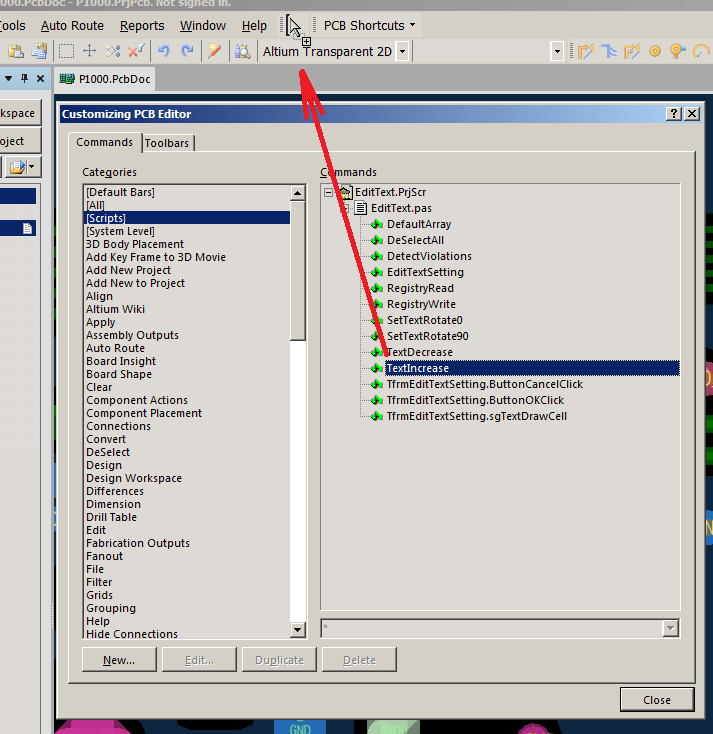Screen dimensions: 713x734
Task: Select the Differential Pair Routing tool
Action: (609, 51)
